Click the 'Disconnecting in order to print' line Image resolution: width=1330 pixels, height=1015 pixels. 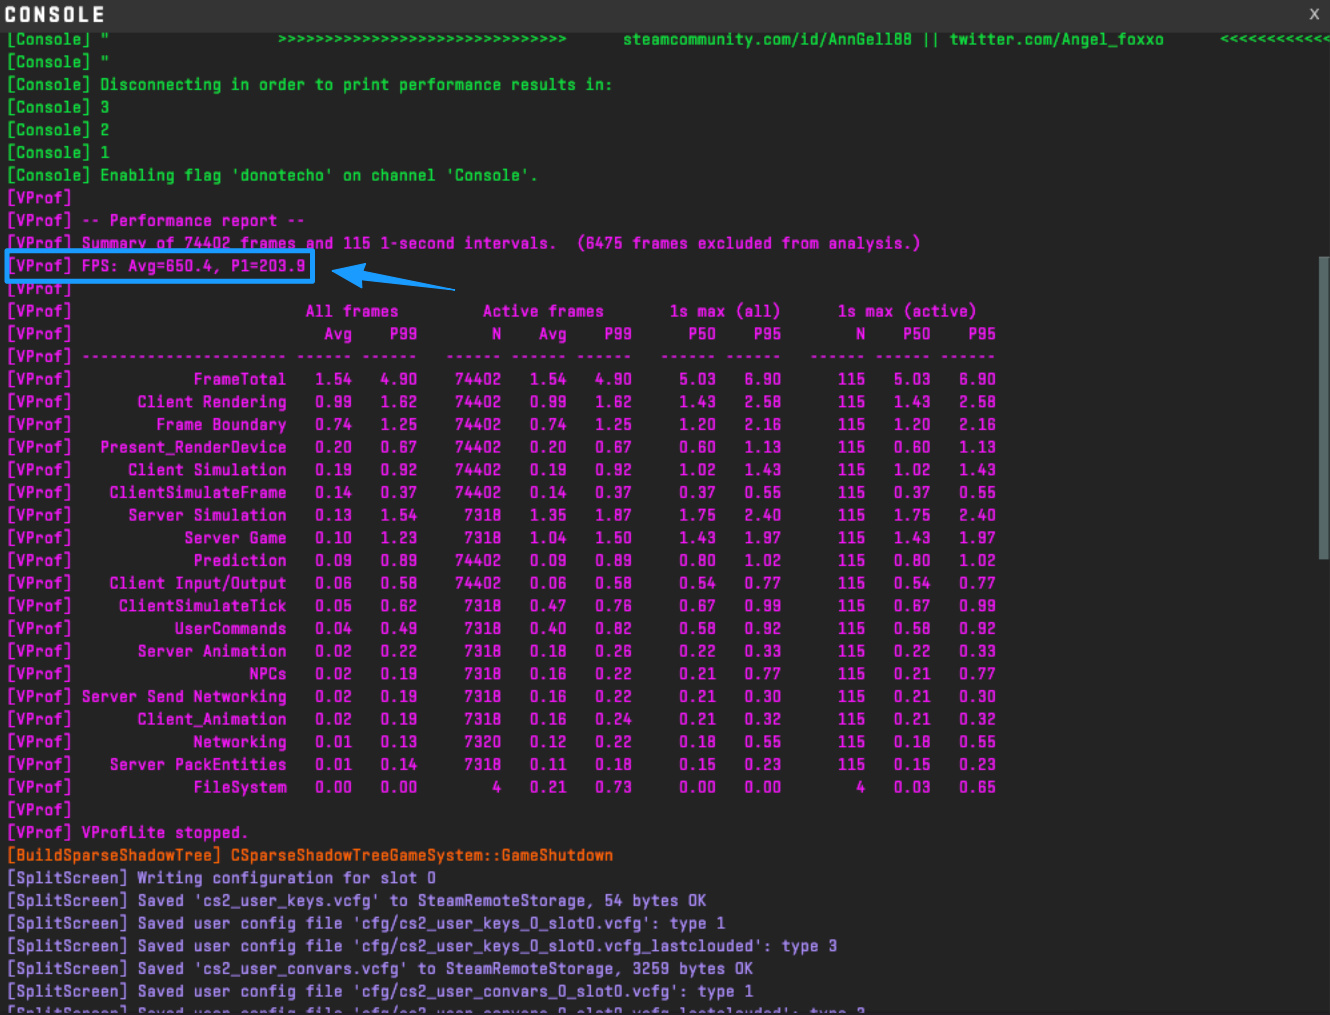click(x=310, y=85)
